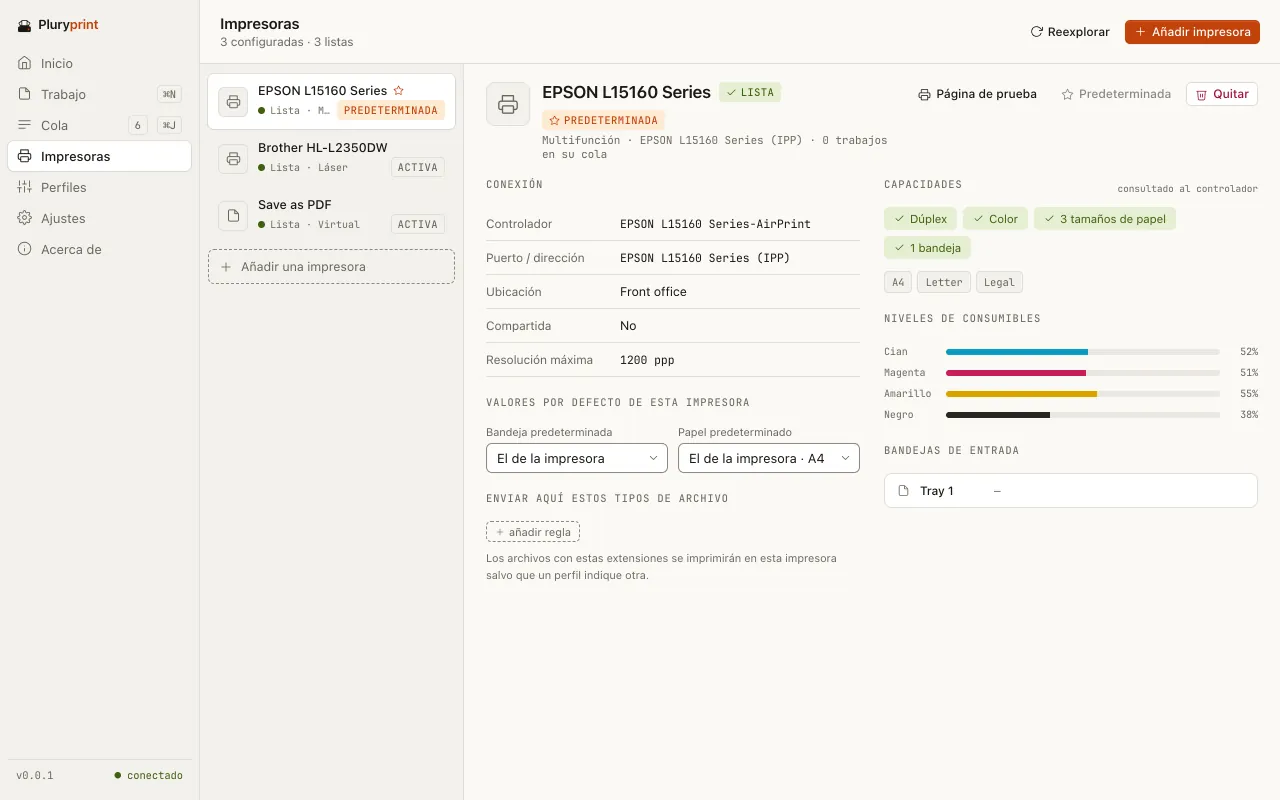Click the LISTA status badge in header
This screenshot has height=800, width=1280.
click(750, 92)
